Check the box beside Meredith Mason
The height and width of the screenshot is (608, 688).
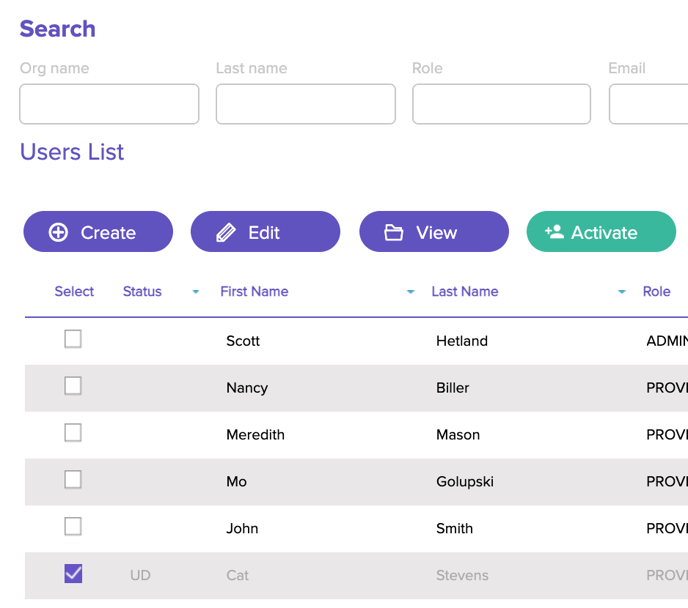73,433
